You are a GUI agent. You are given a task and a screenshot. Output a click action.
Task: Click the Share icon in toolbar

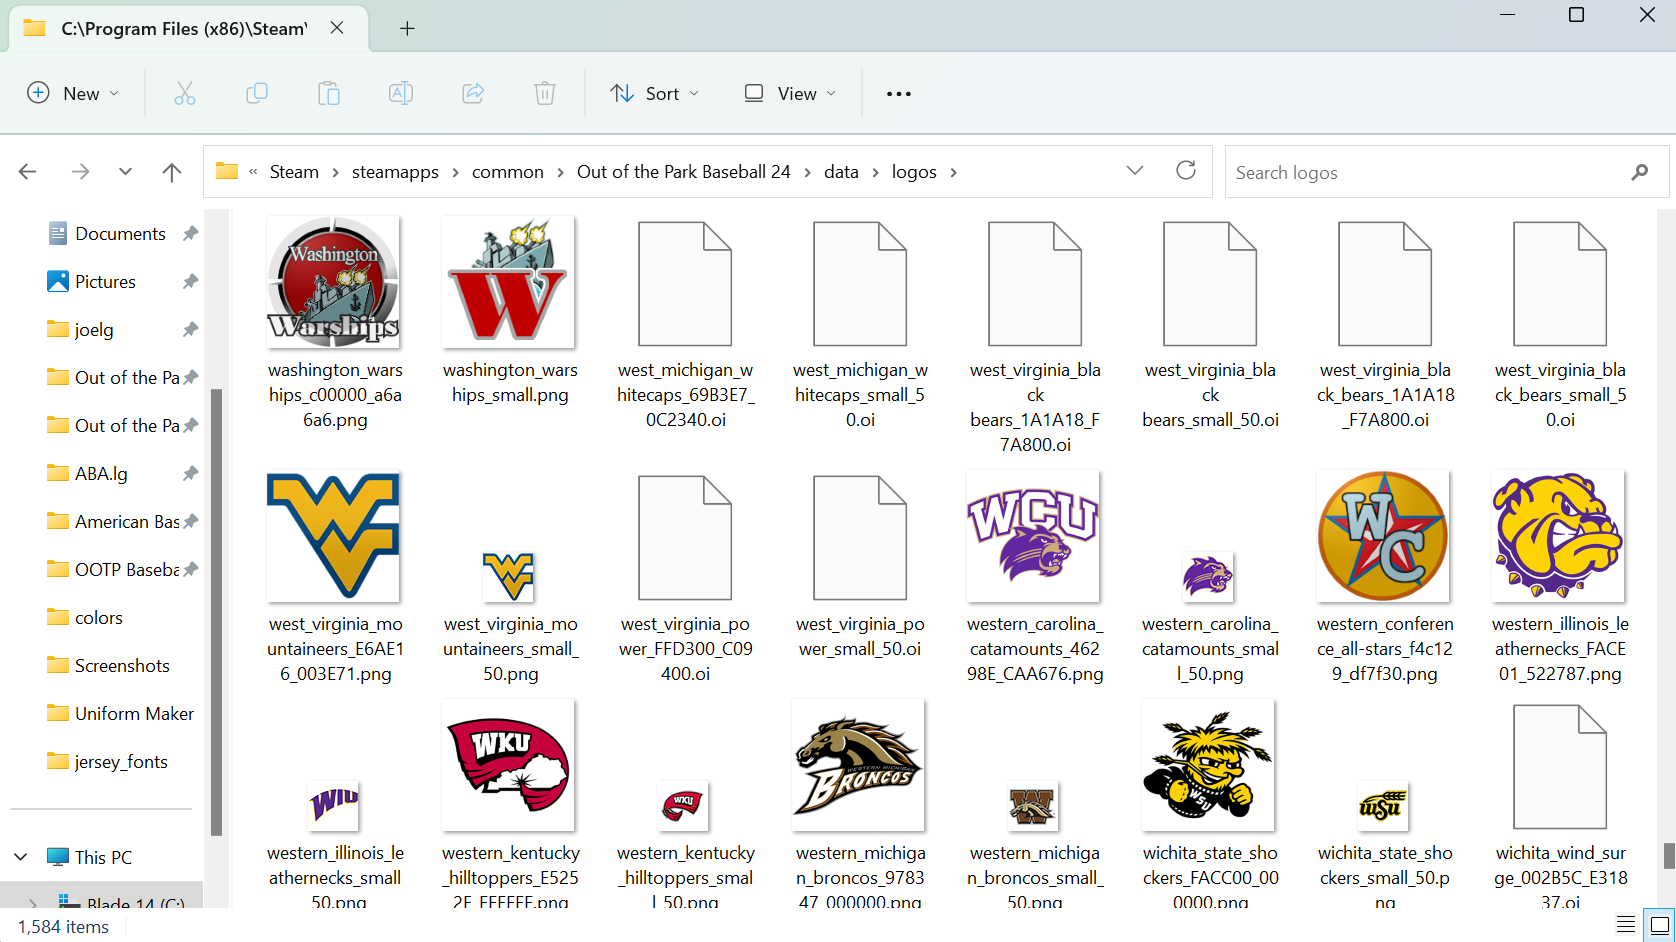[473, 93]
